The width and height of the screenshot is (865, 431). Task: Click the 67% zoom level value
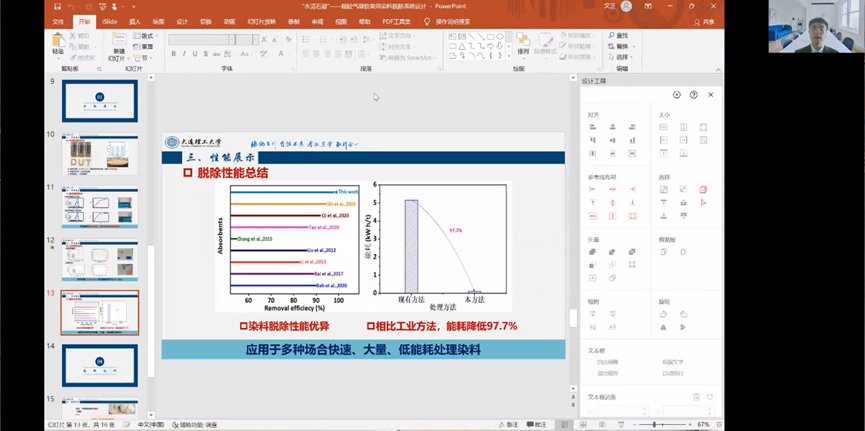(x=703, y=425)
